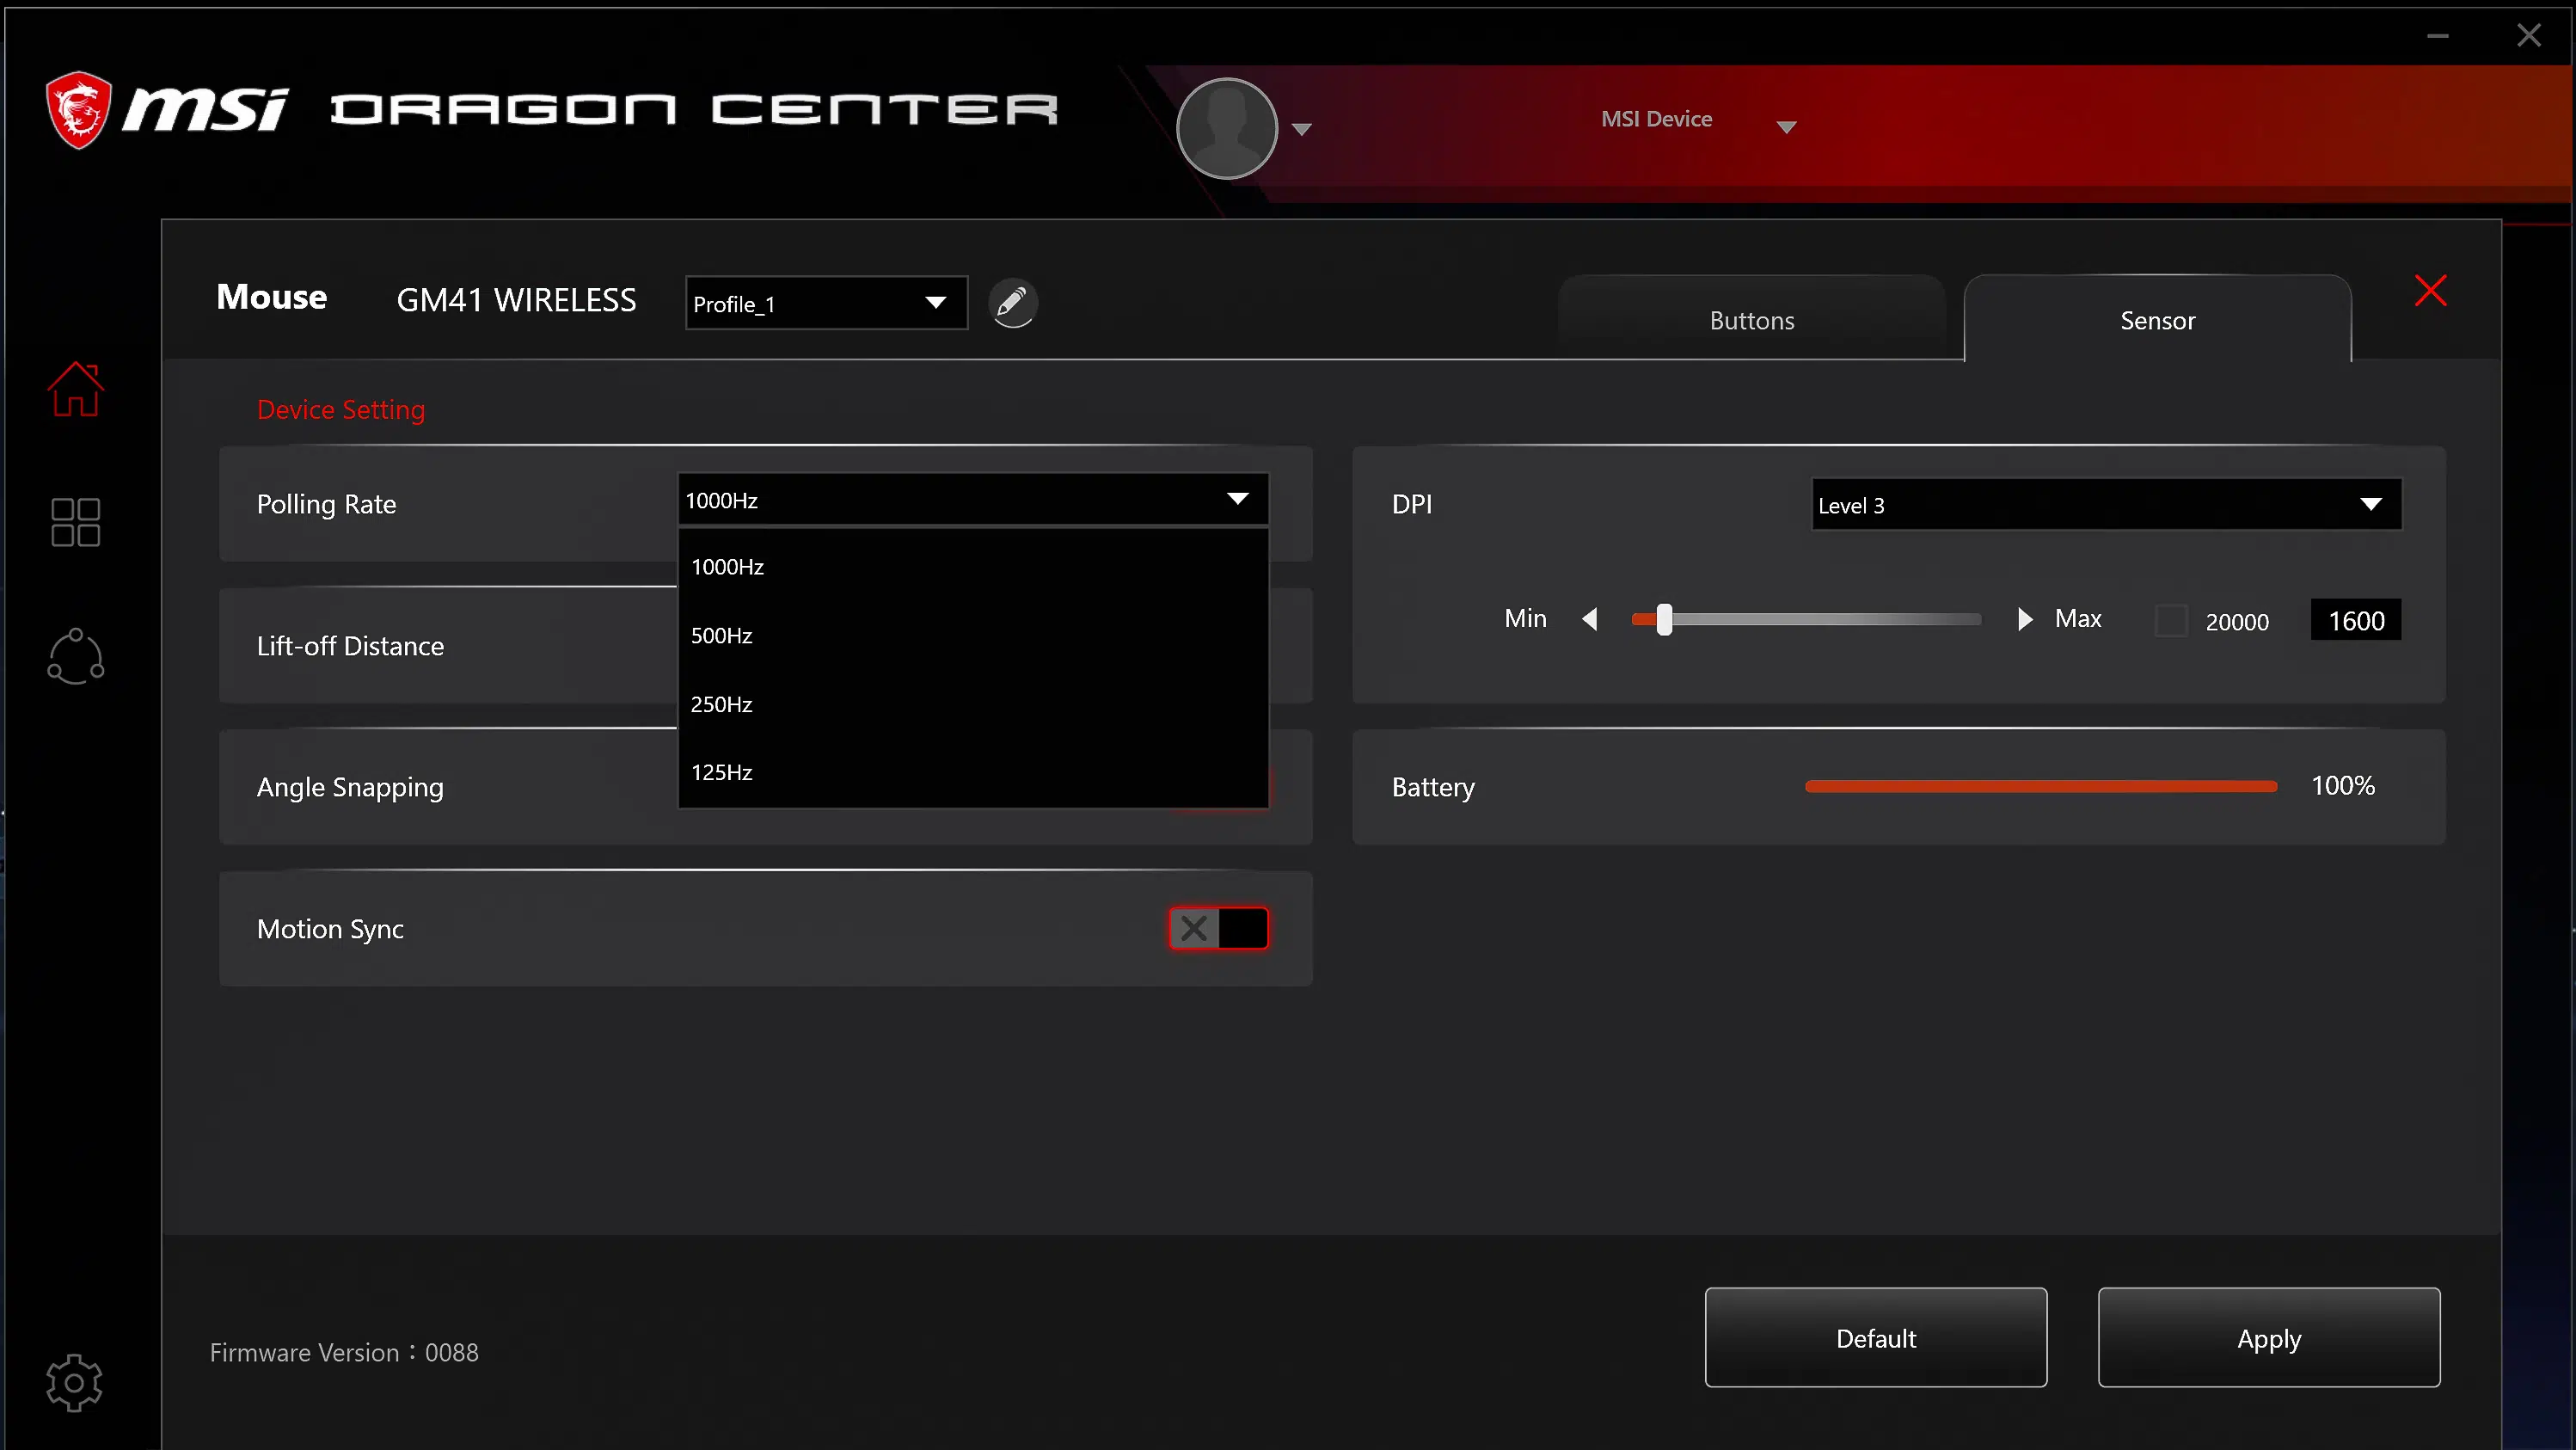Click the Polling Rate label

tap(326, 504)
